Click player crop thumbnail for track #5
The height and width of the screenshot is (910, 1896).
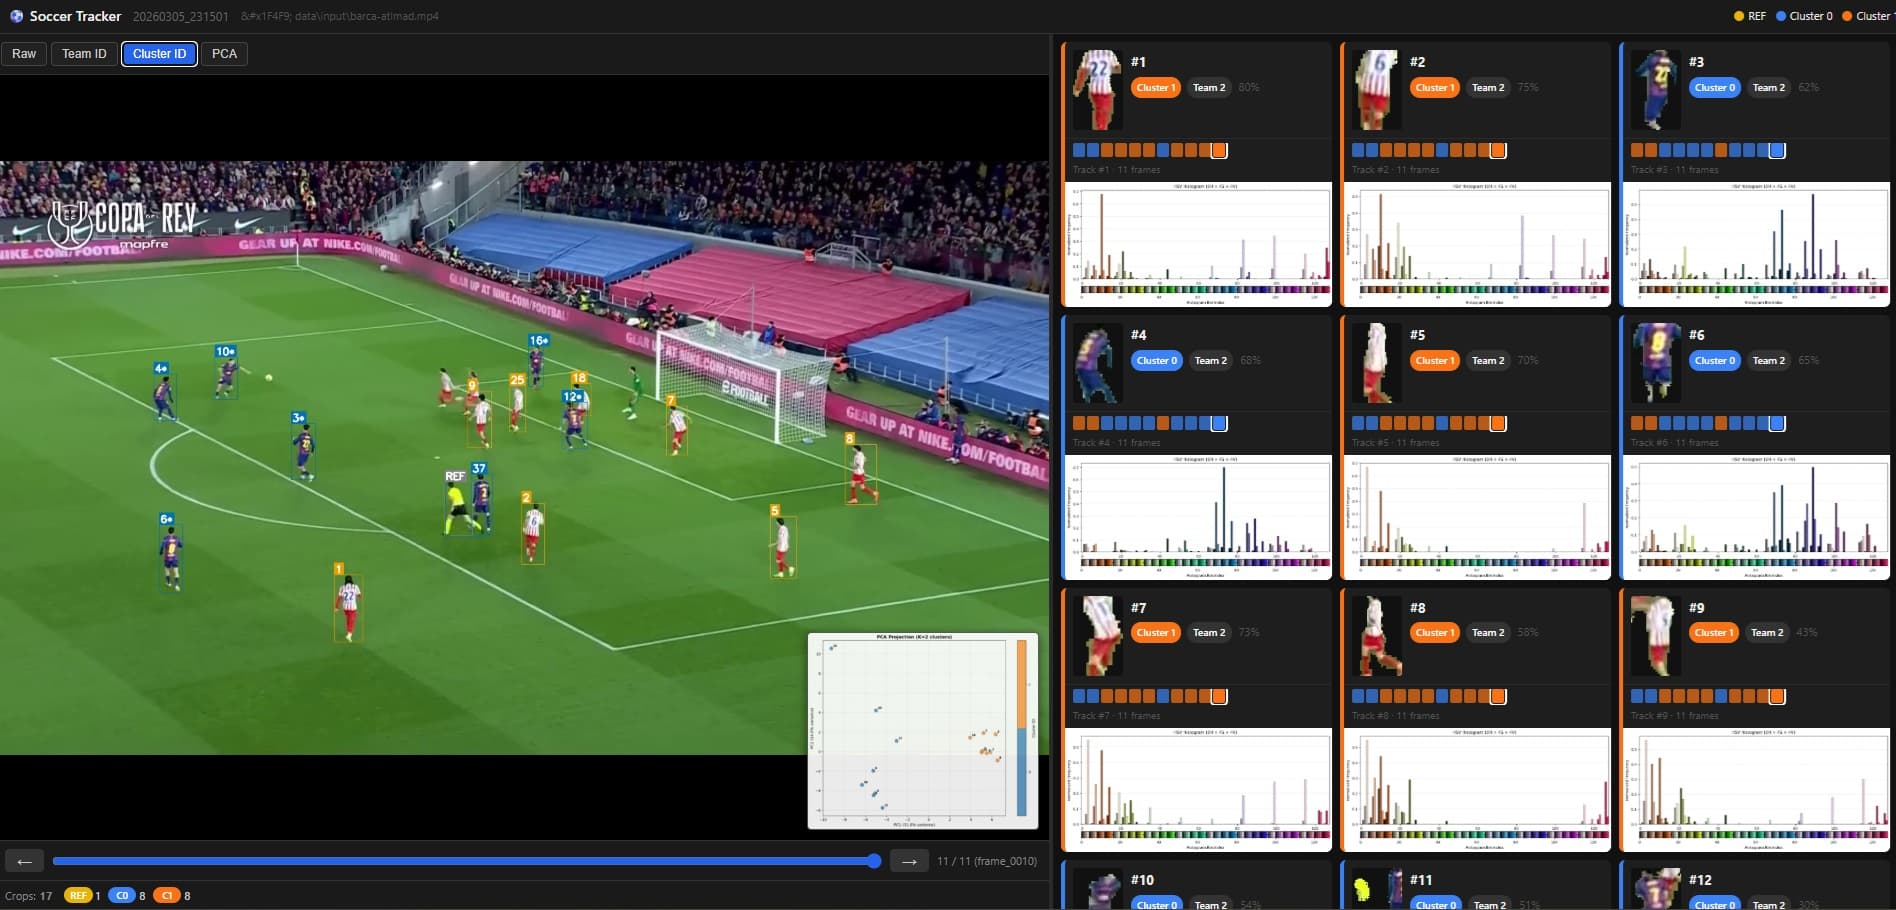(1376, 363)
